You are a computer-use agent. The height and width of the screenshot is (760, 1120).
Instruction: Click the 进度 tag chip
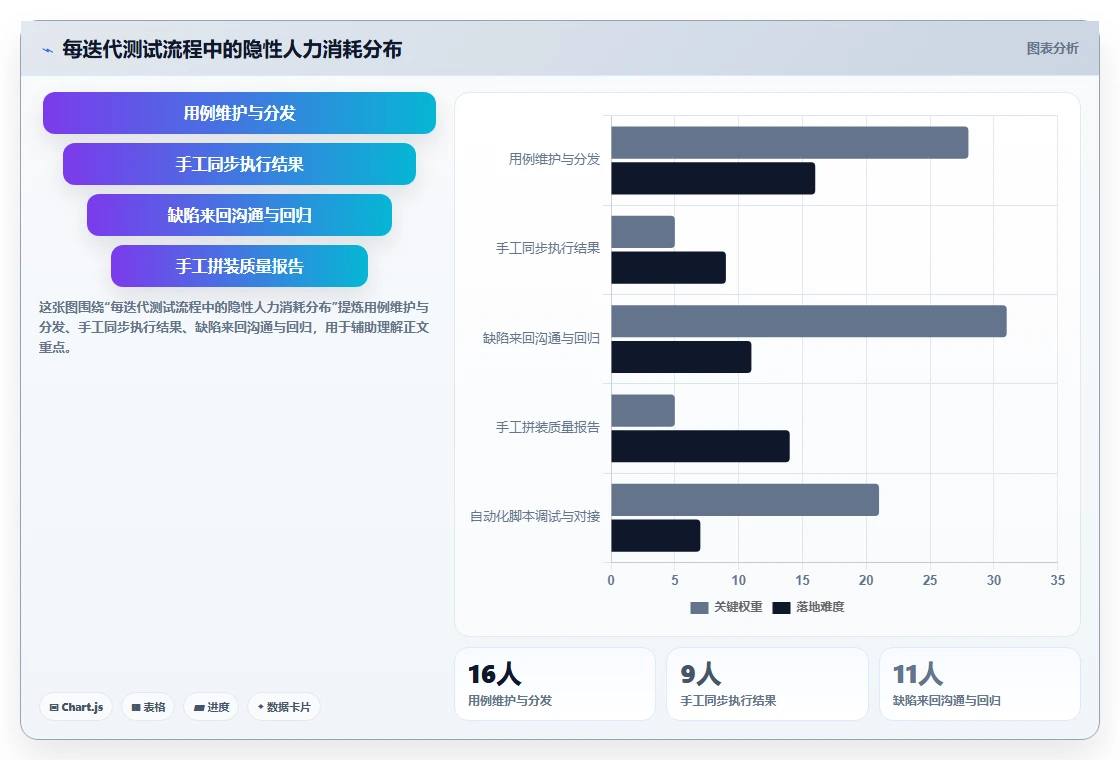(x=211, y=707)
